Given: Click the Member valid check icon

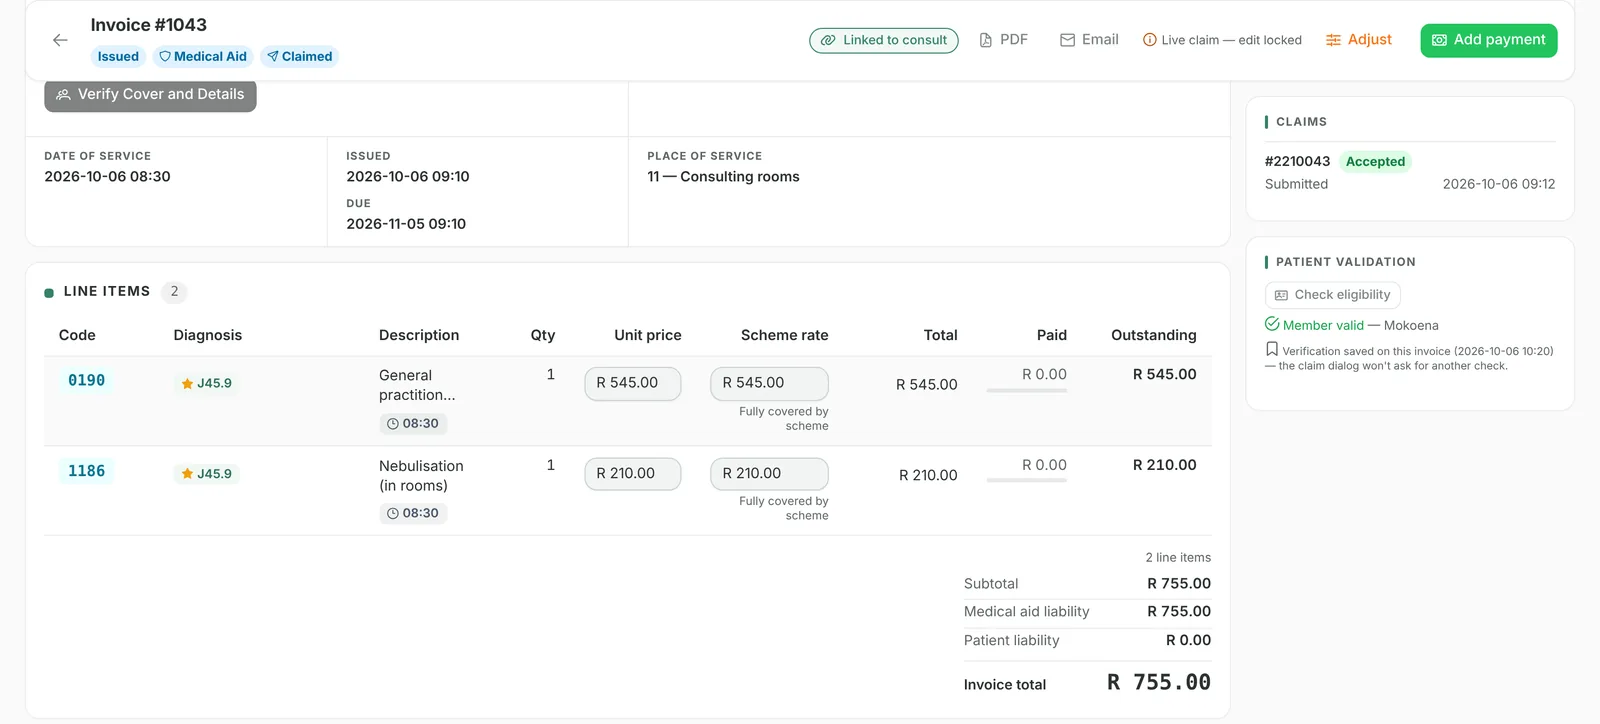Looking at the screenshot, I should pos(1272,324).
